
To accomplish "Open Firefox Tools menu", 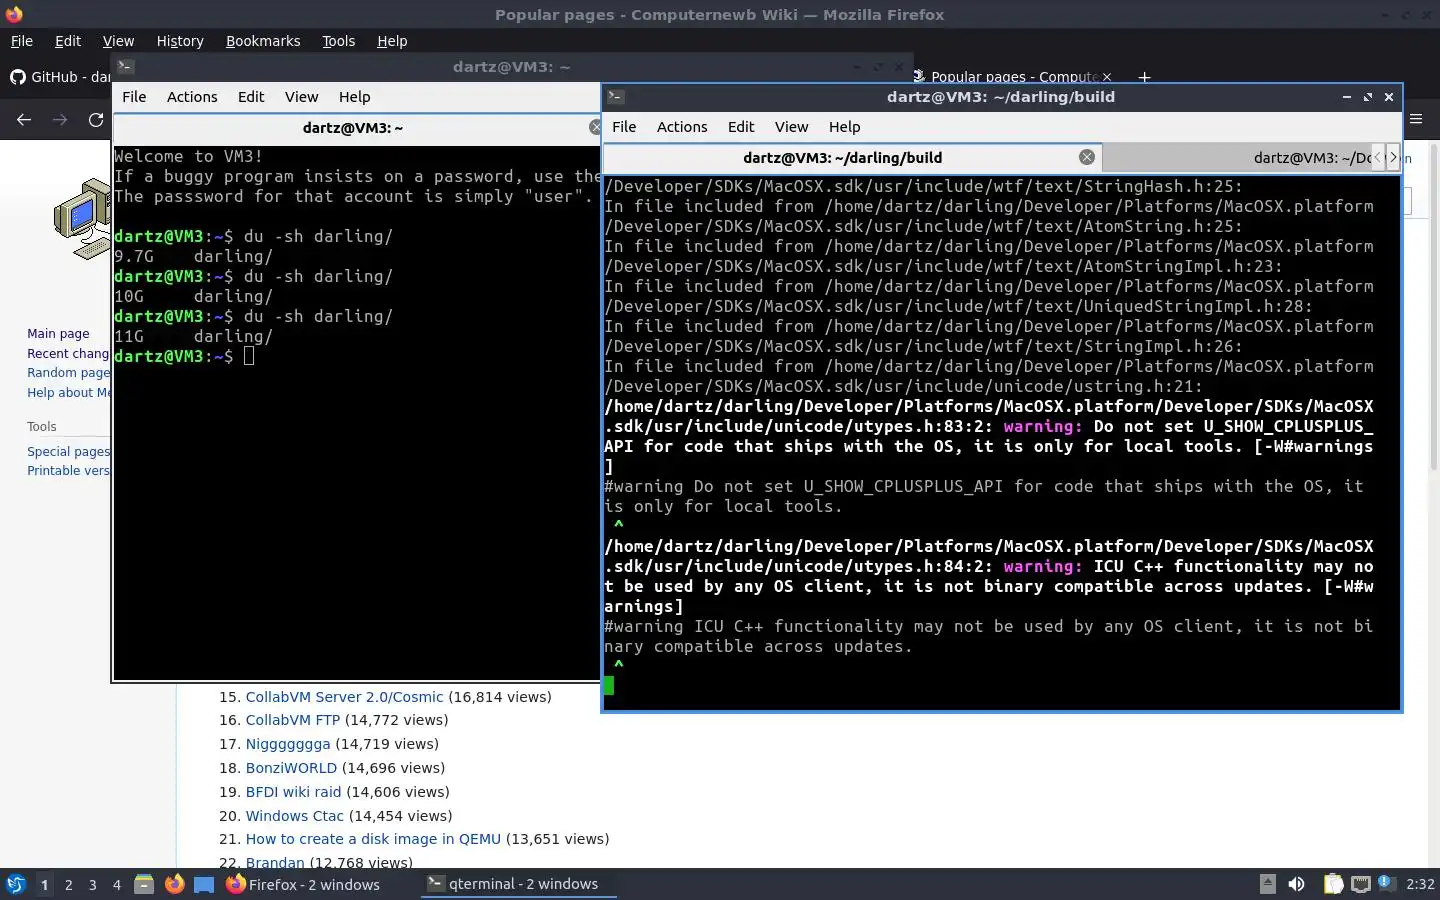I will click(x=338, y=41).
